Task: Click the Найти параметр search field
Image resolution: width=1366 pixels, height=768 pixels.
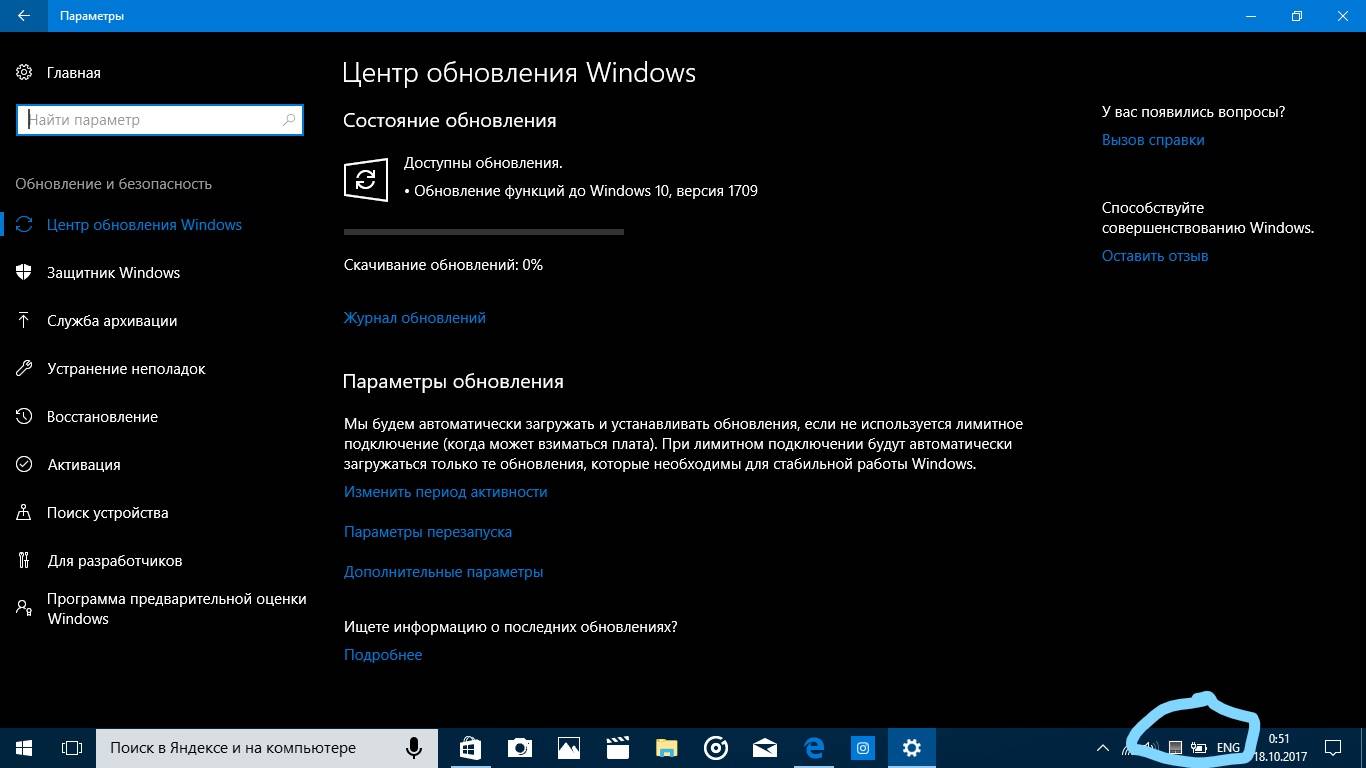Action: coord(160,120)
